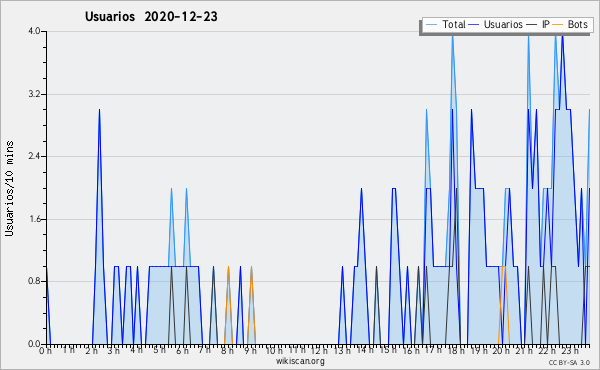Click the 4.0 y-axis value

point(34,31)
